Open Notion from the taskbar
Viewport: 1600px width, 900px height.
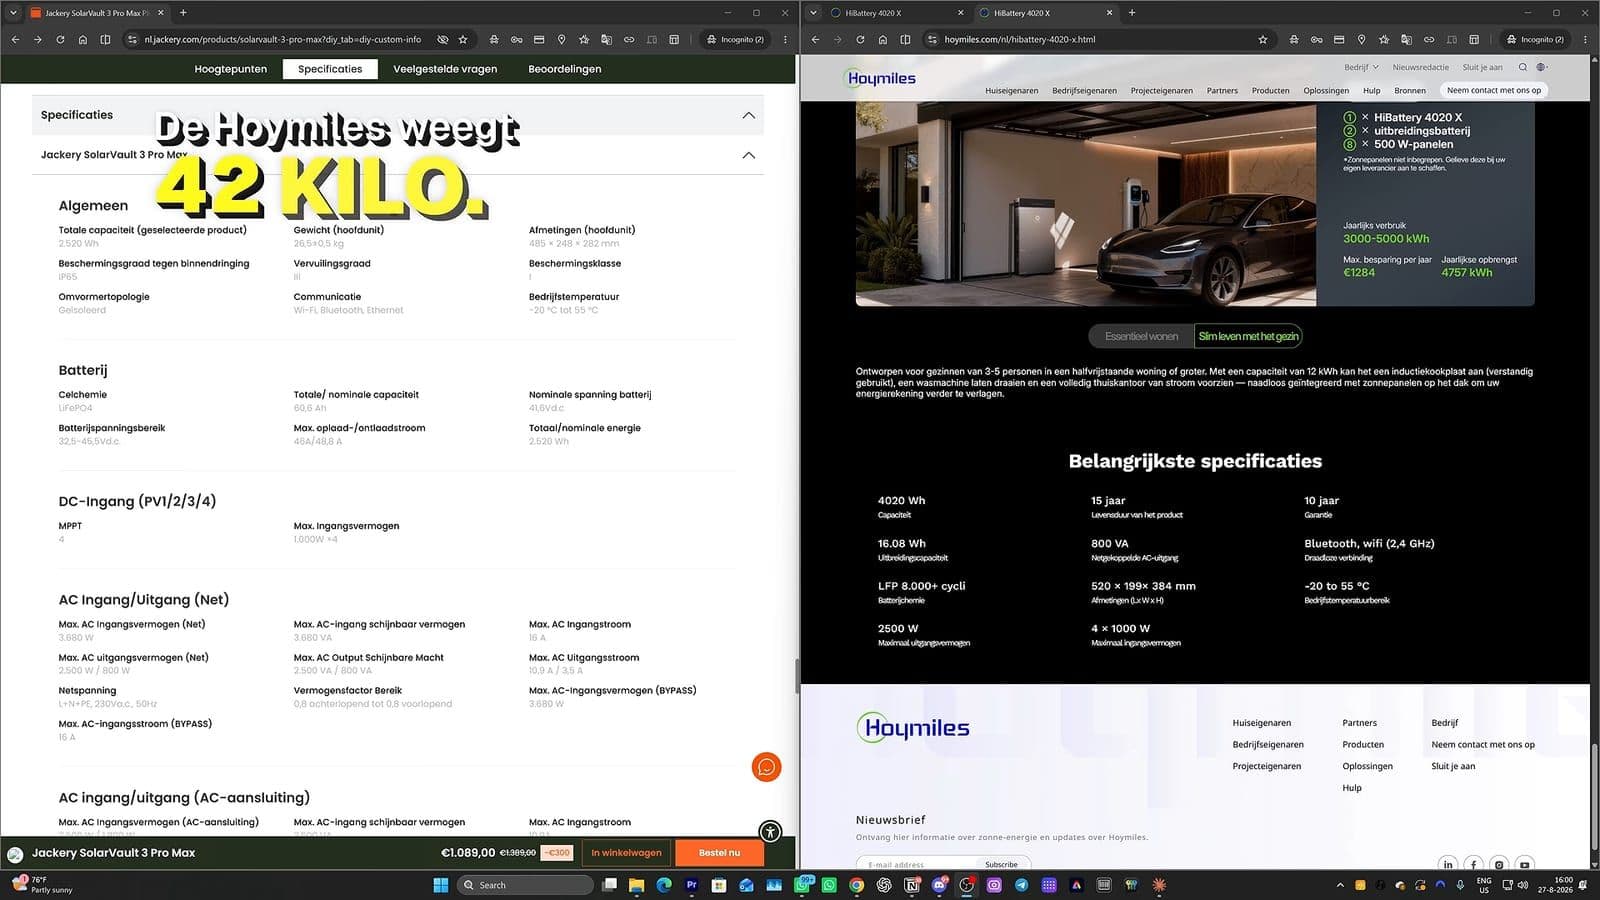pos(911,885)
